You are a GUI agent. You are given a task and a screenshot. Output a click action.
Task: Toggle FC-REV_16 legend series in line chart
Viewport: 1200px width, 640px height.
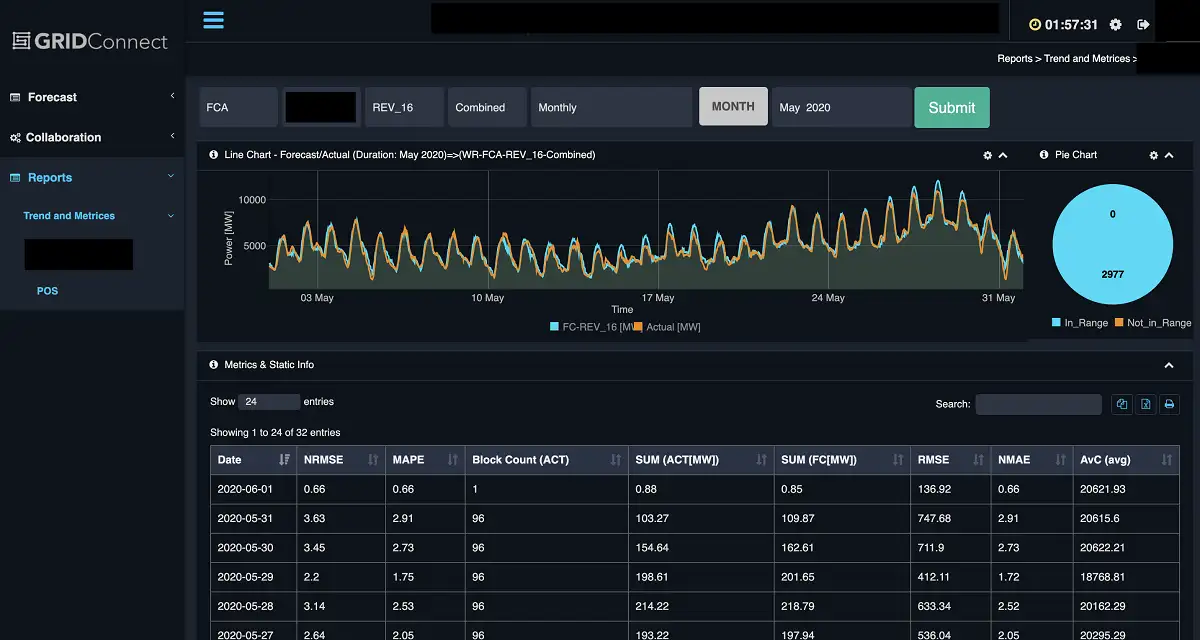(x=590, y=327)
